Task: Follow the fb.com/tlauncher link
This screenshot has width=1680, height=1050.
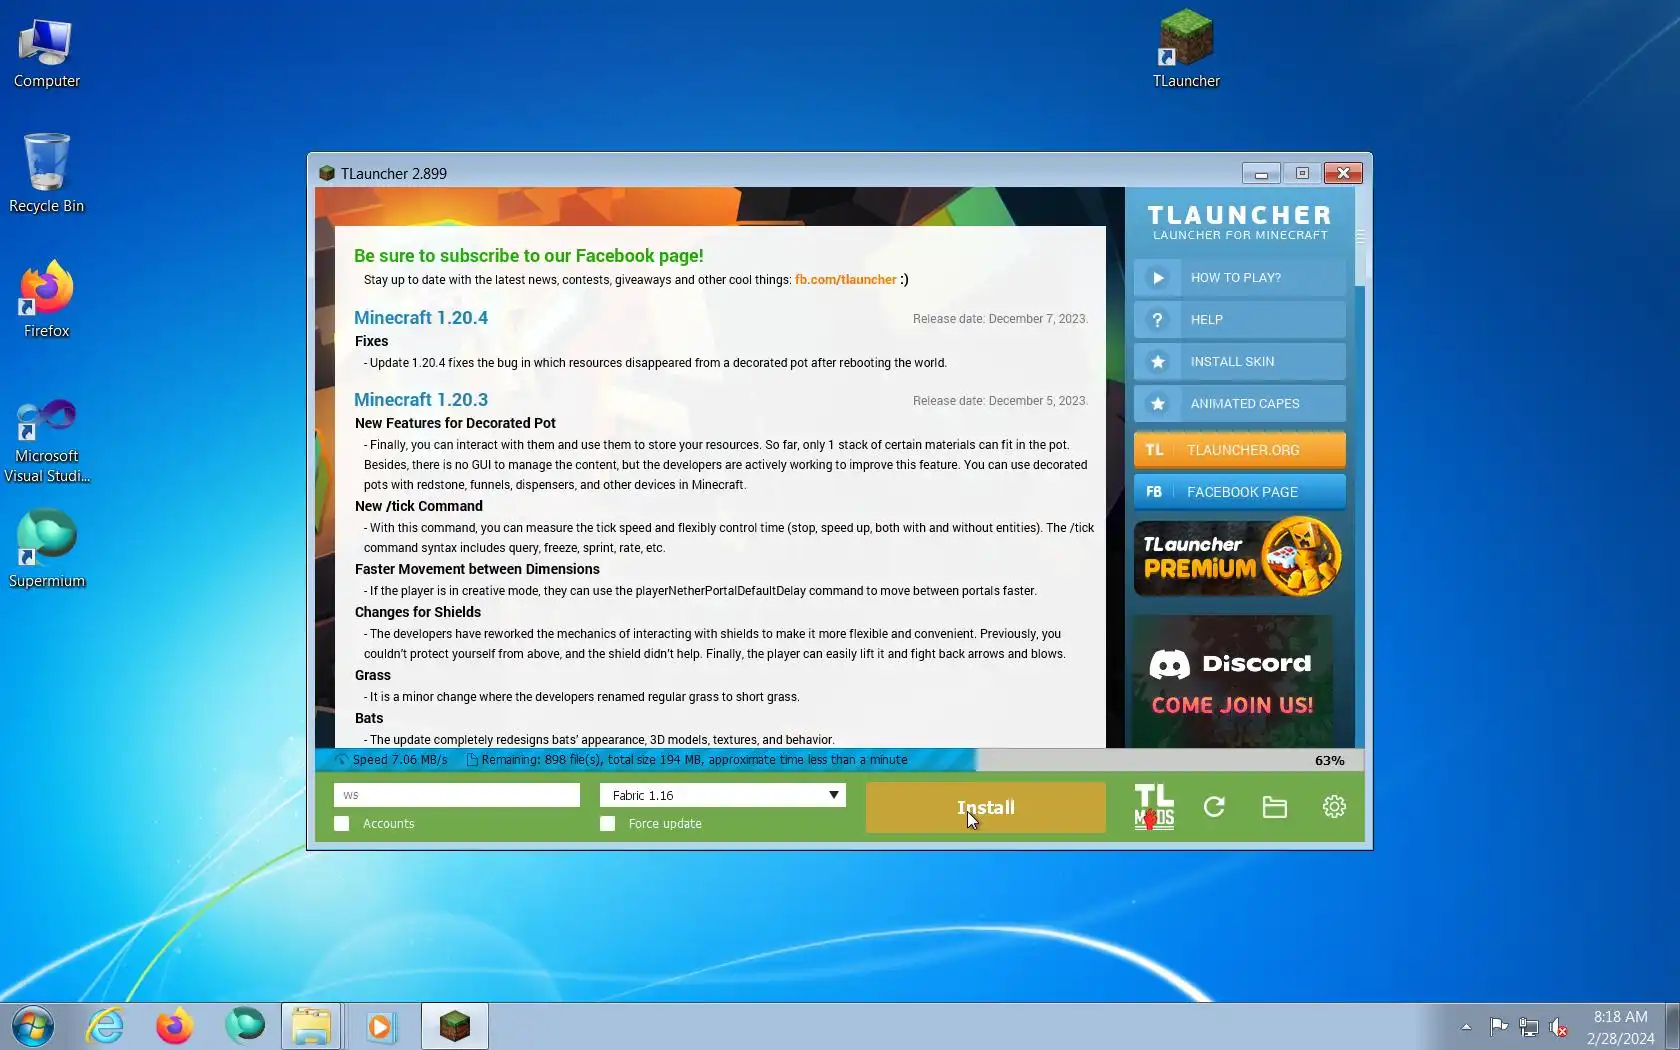Action: 846,280
